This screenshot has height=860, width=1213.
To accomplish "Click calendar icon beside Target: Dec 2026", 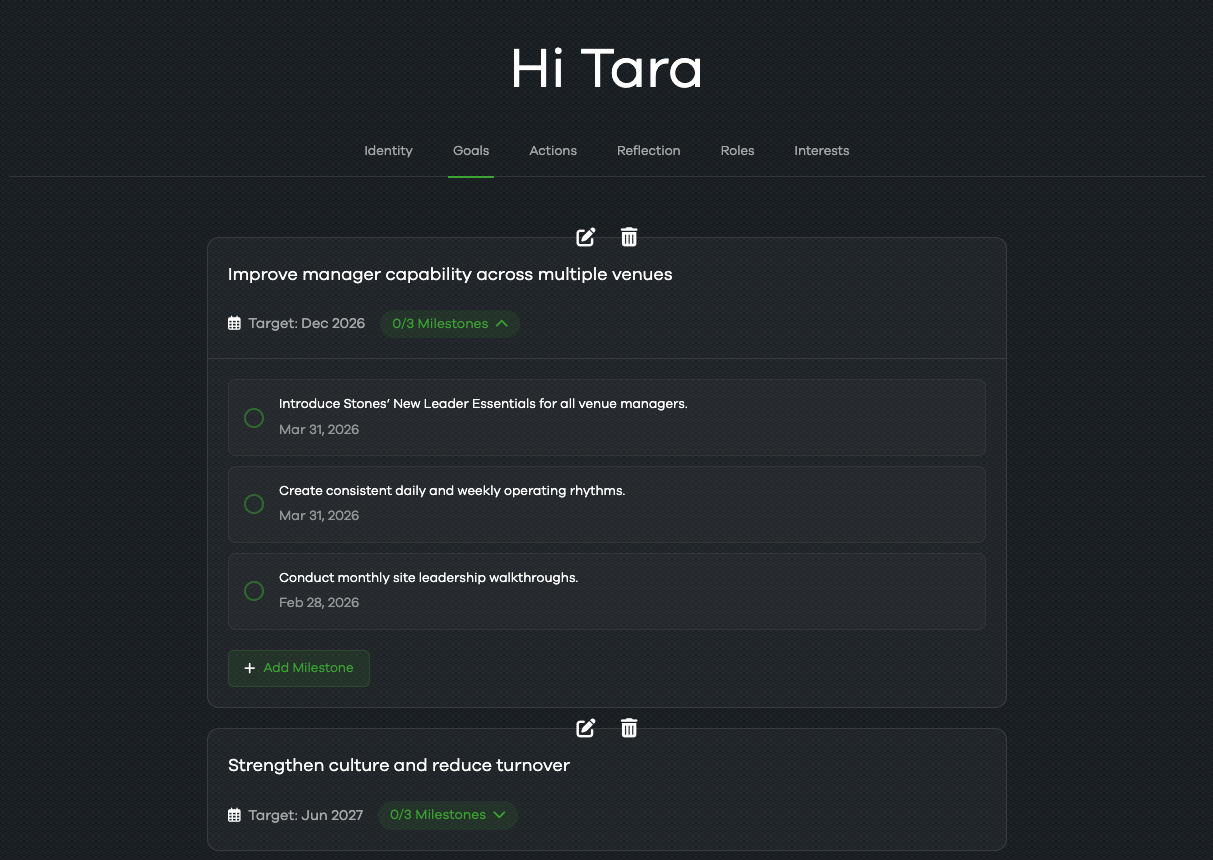I will (x=235, y=324).
